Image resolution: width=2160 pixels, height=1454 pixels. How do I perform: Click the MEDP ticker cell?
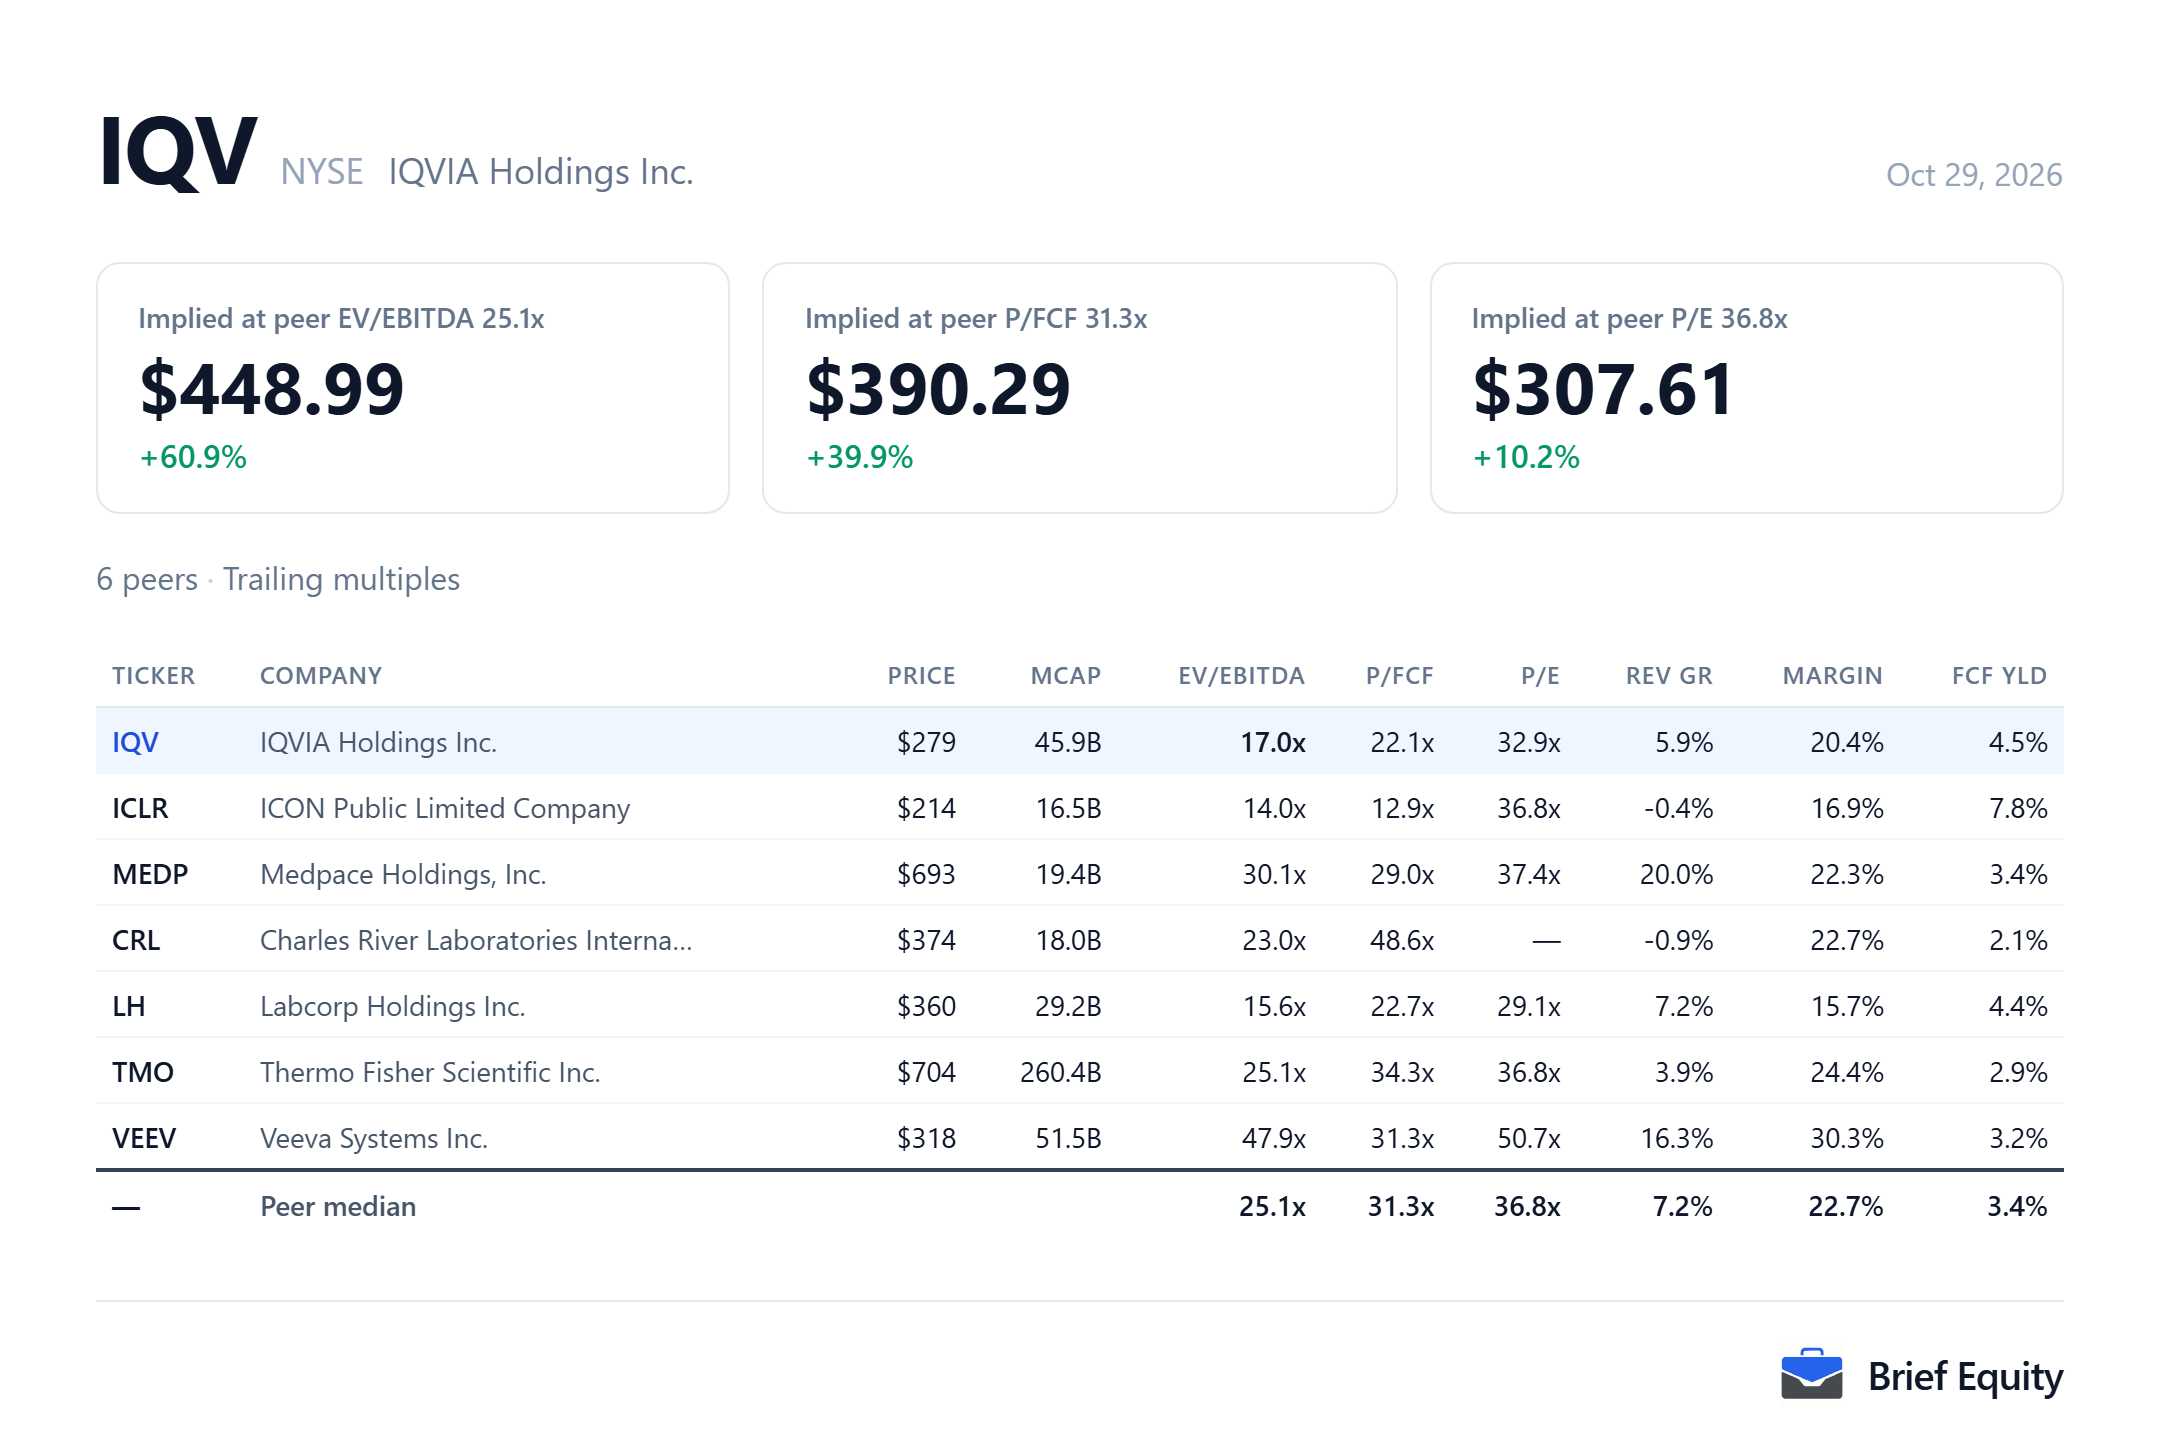coord(150,874)
